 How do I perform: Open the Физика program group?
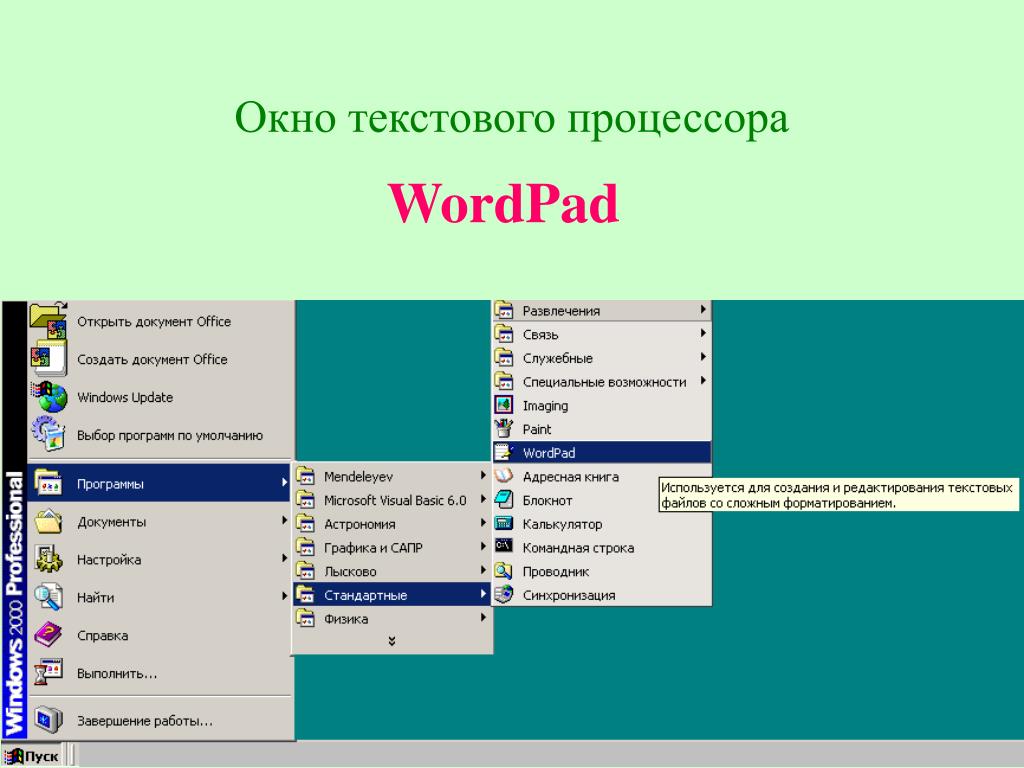(x=391, y=618)
